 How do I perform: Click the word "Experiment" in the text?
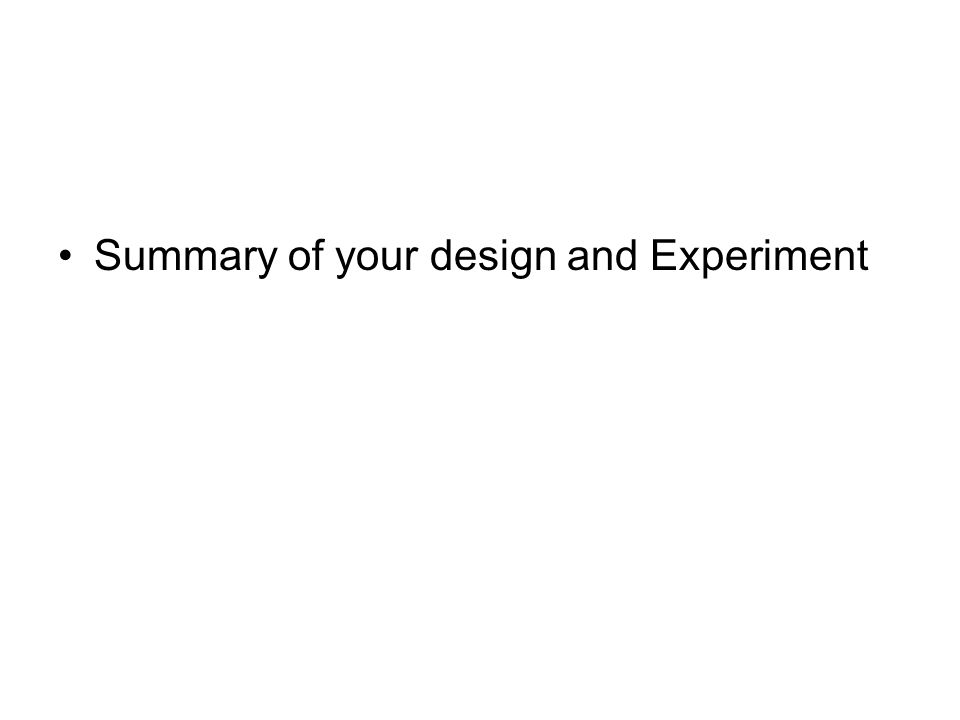[759, 256]
